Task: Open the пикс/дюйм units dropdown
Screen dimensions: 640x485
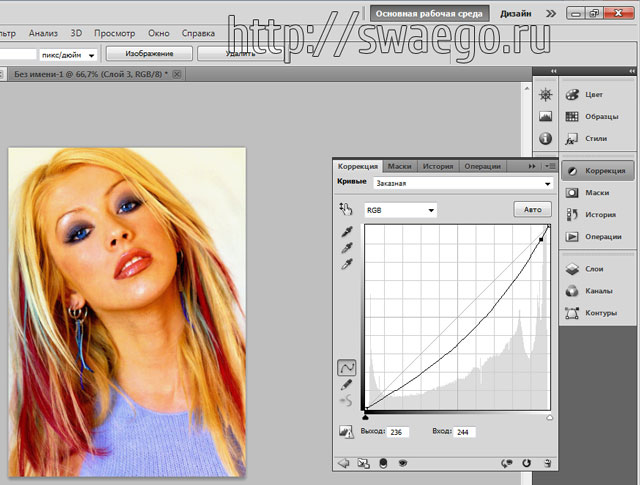Action: pos(68,55)
